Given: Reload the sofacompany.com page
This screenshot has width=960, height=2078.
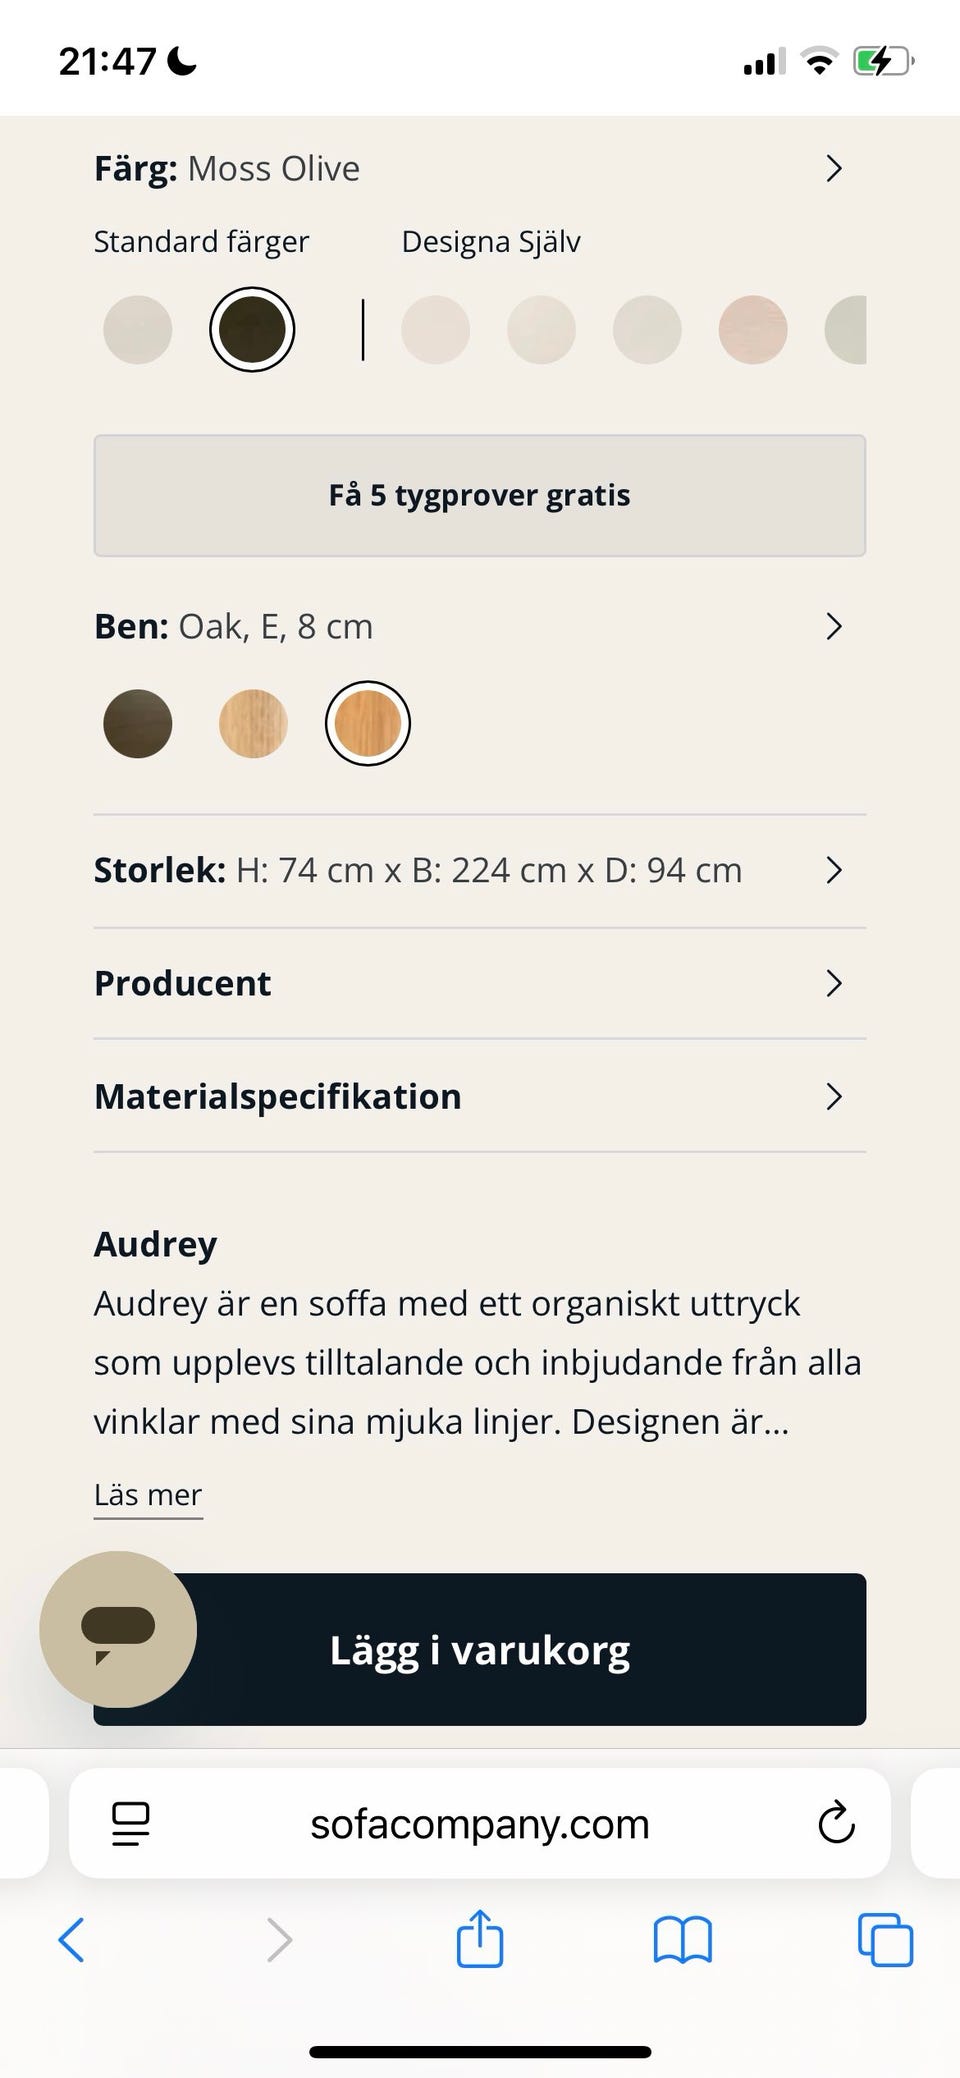Looking at the screenshot, I should point(836,1824).
